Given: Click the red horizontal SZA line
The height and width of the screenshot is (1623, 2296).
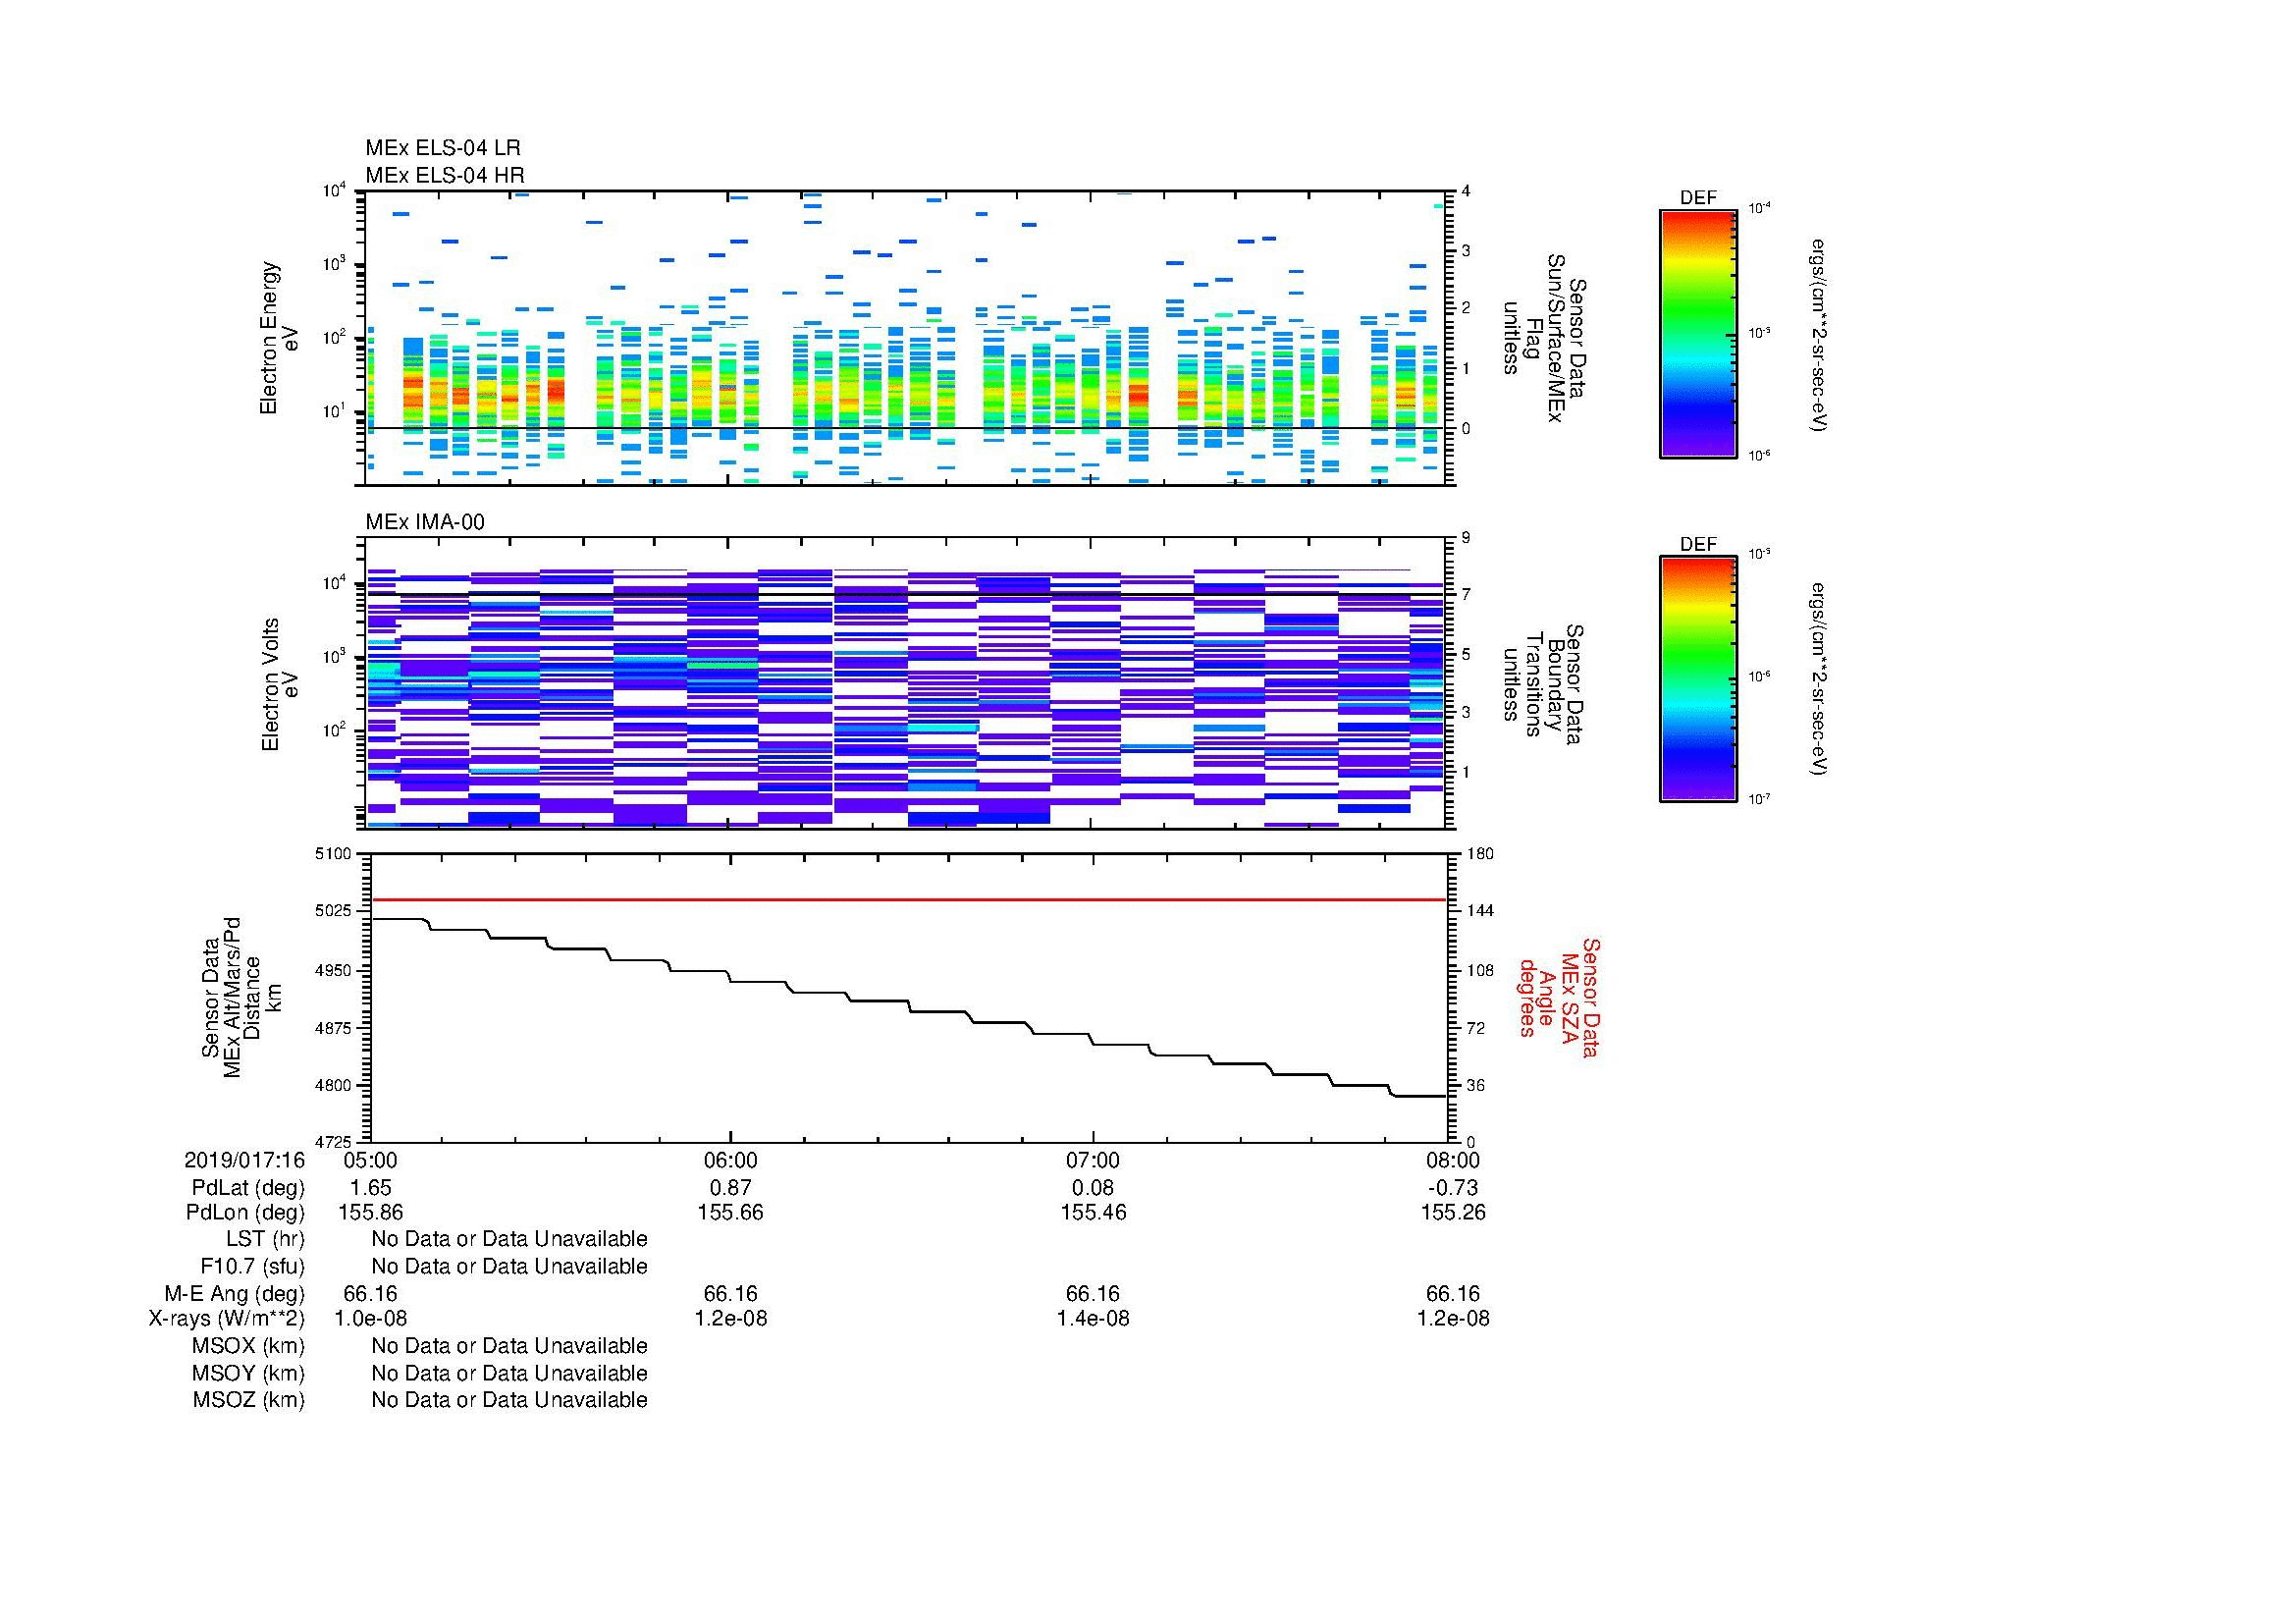Looking at the screenshot, I should click(908, 900).
